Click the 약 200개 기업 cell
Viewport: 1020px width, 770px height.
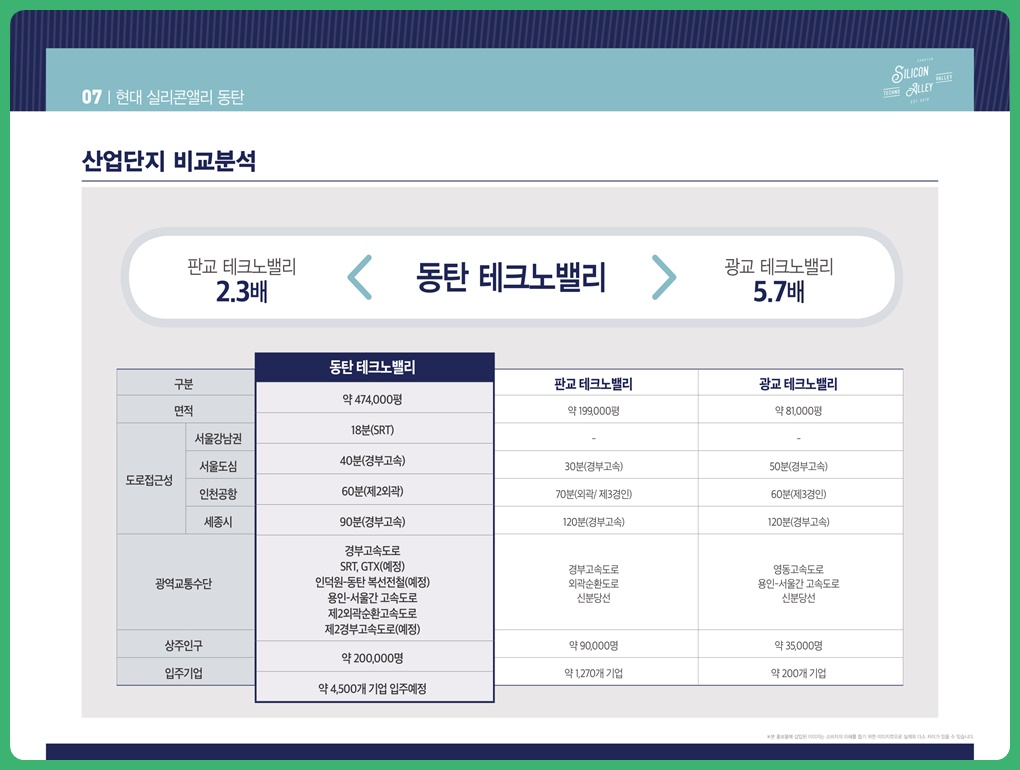[x=798, y=672]
